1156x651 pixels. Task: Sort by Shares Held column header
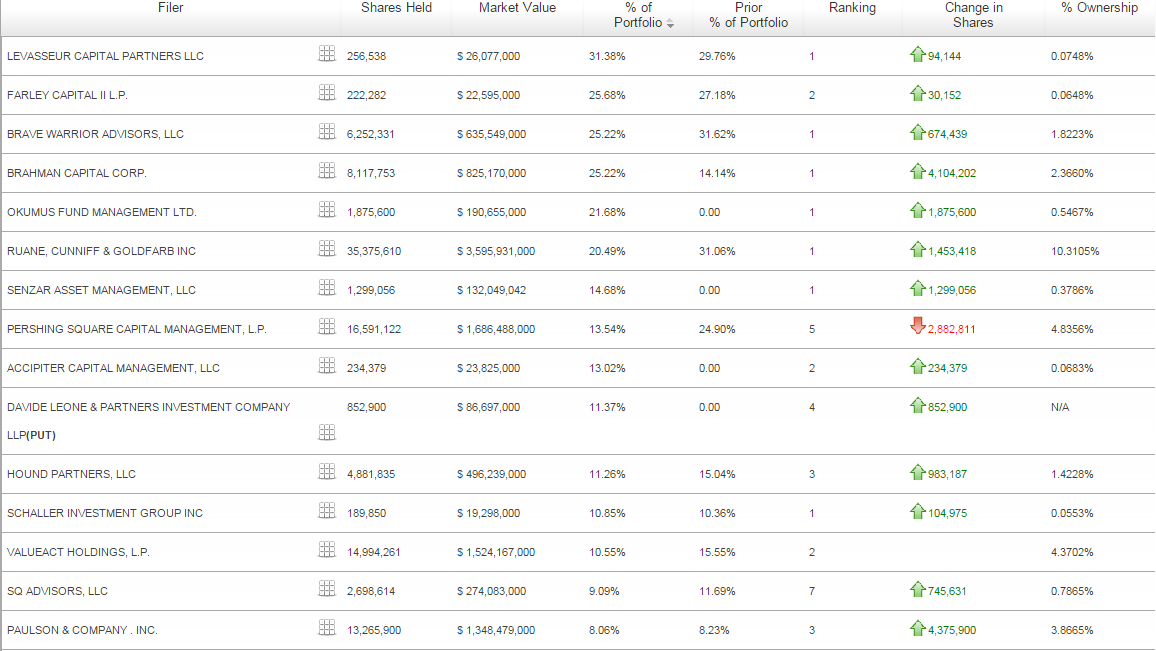396,8
